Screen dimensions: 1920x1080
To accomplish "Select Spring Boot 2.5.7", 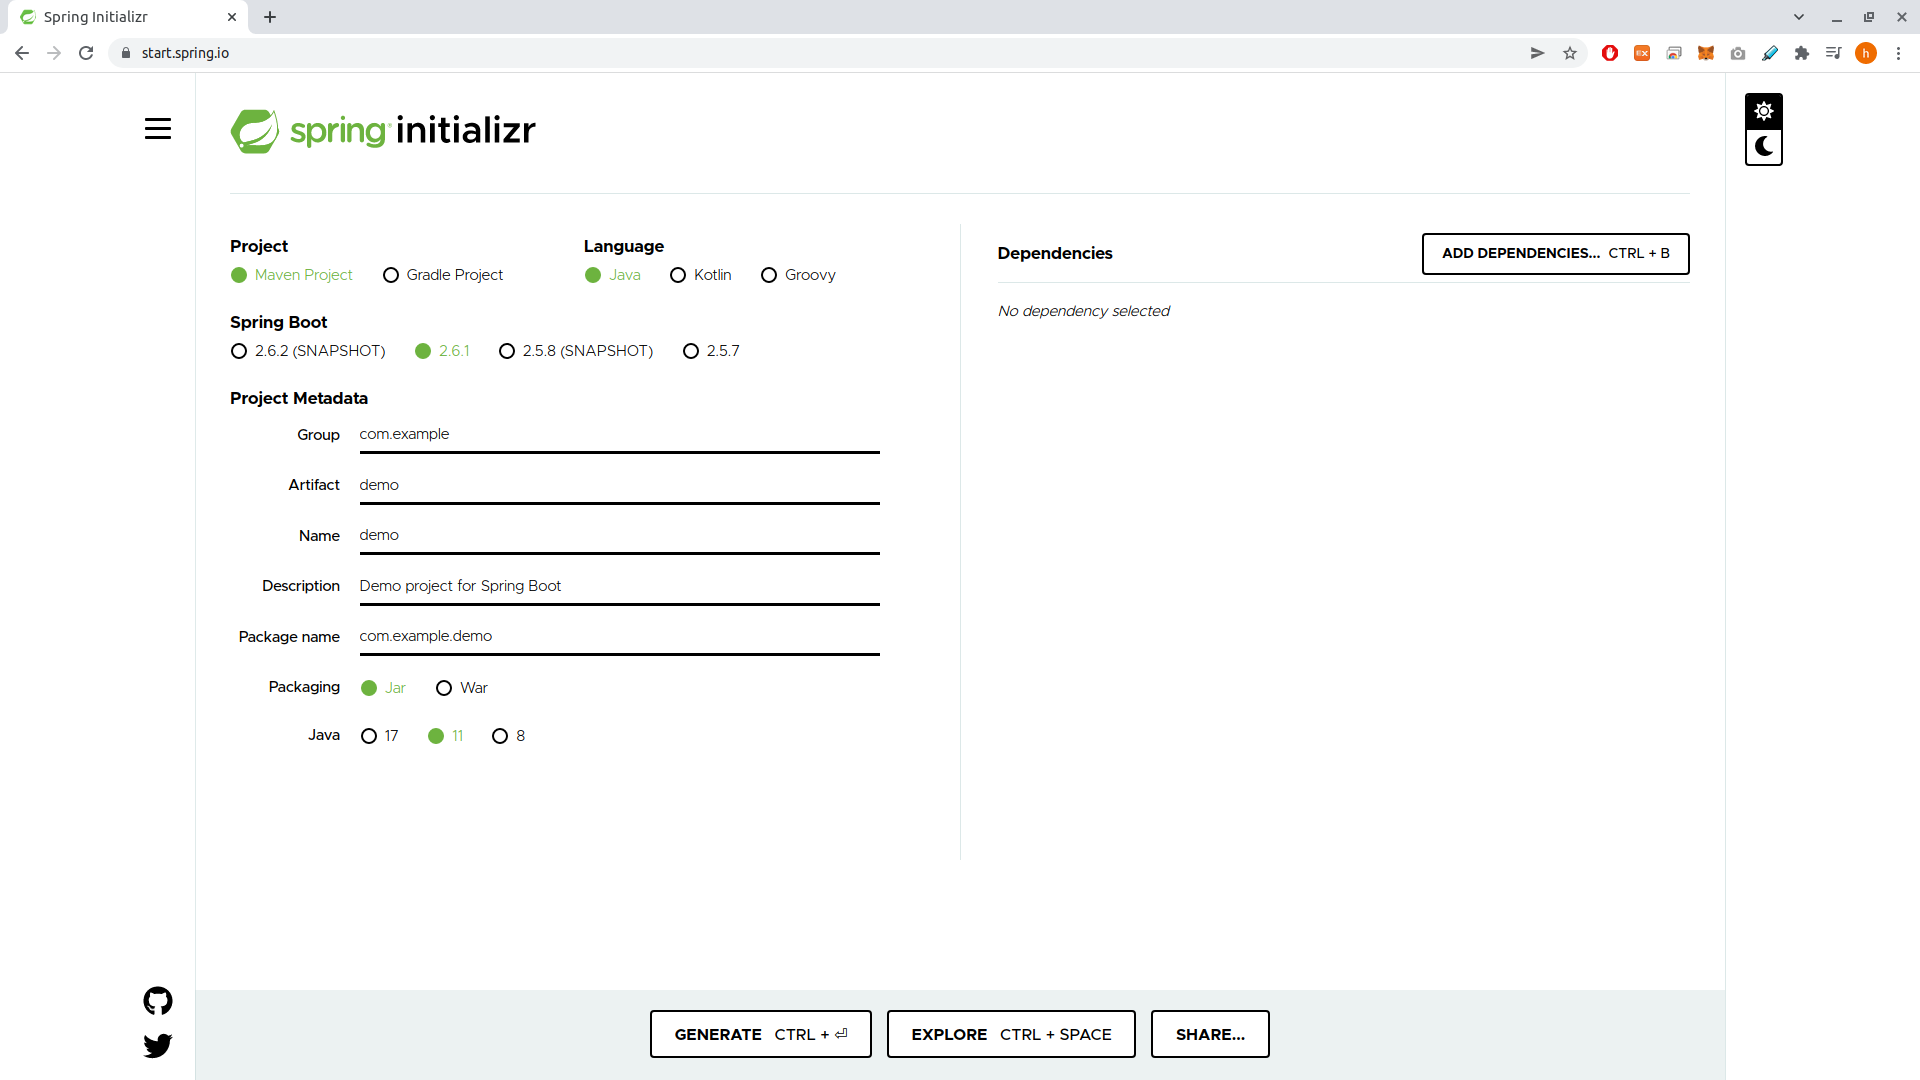I will (x=691, y=351).
